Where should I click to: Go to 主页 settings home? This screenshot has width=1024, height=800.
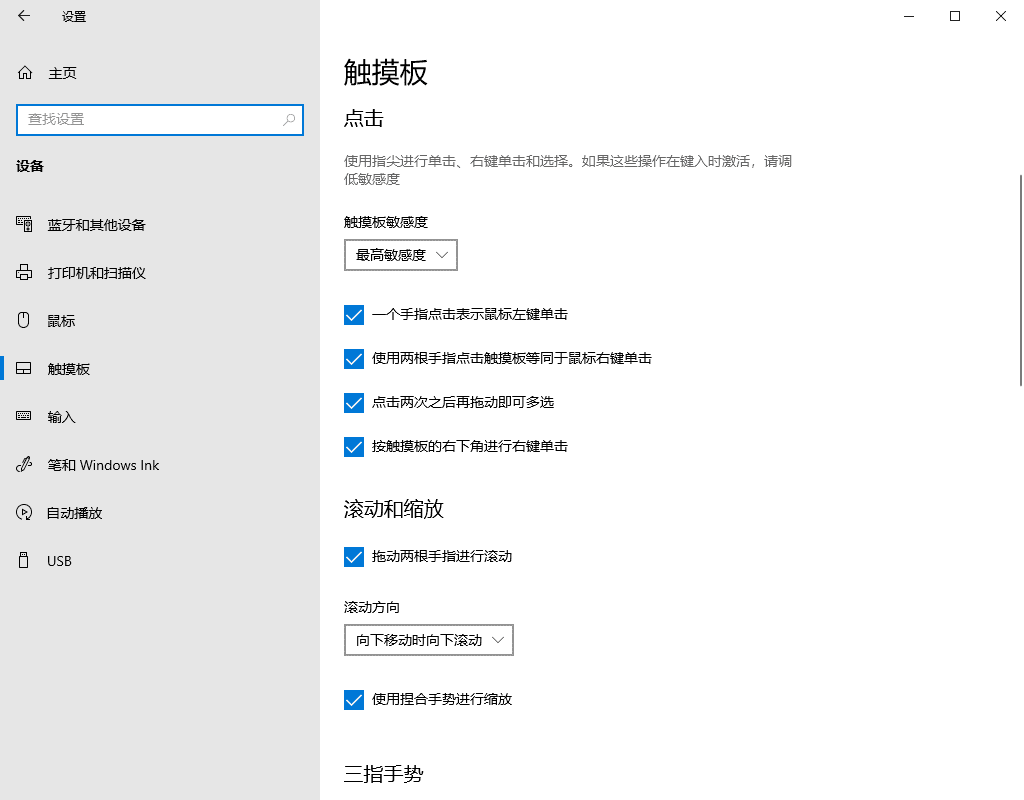[x=160, y=73]
